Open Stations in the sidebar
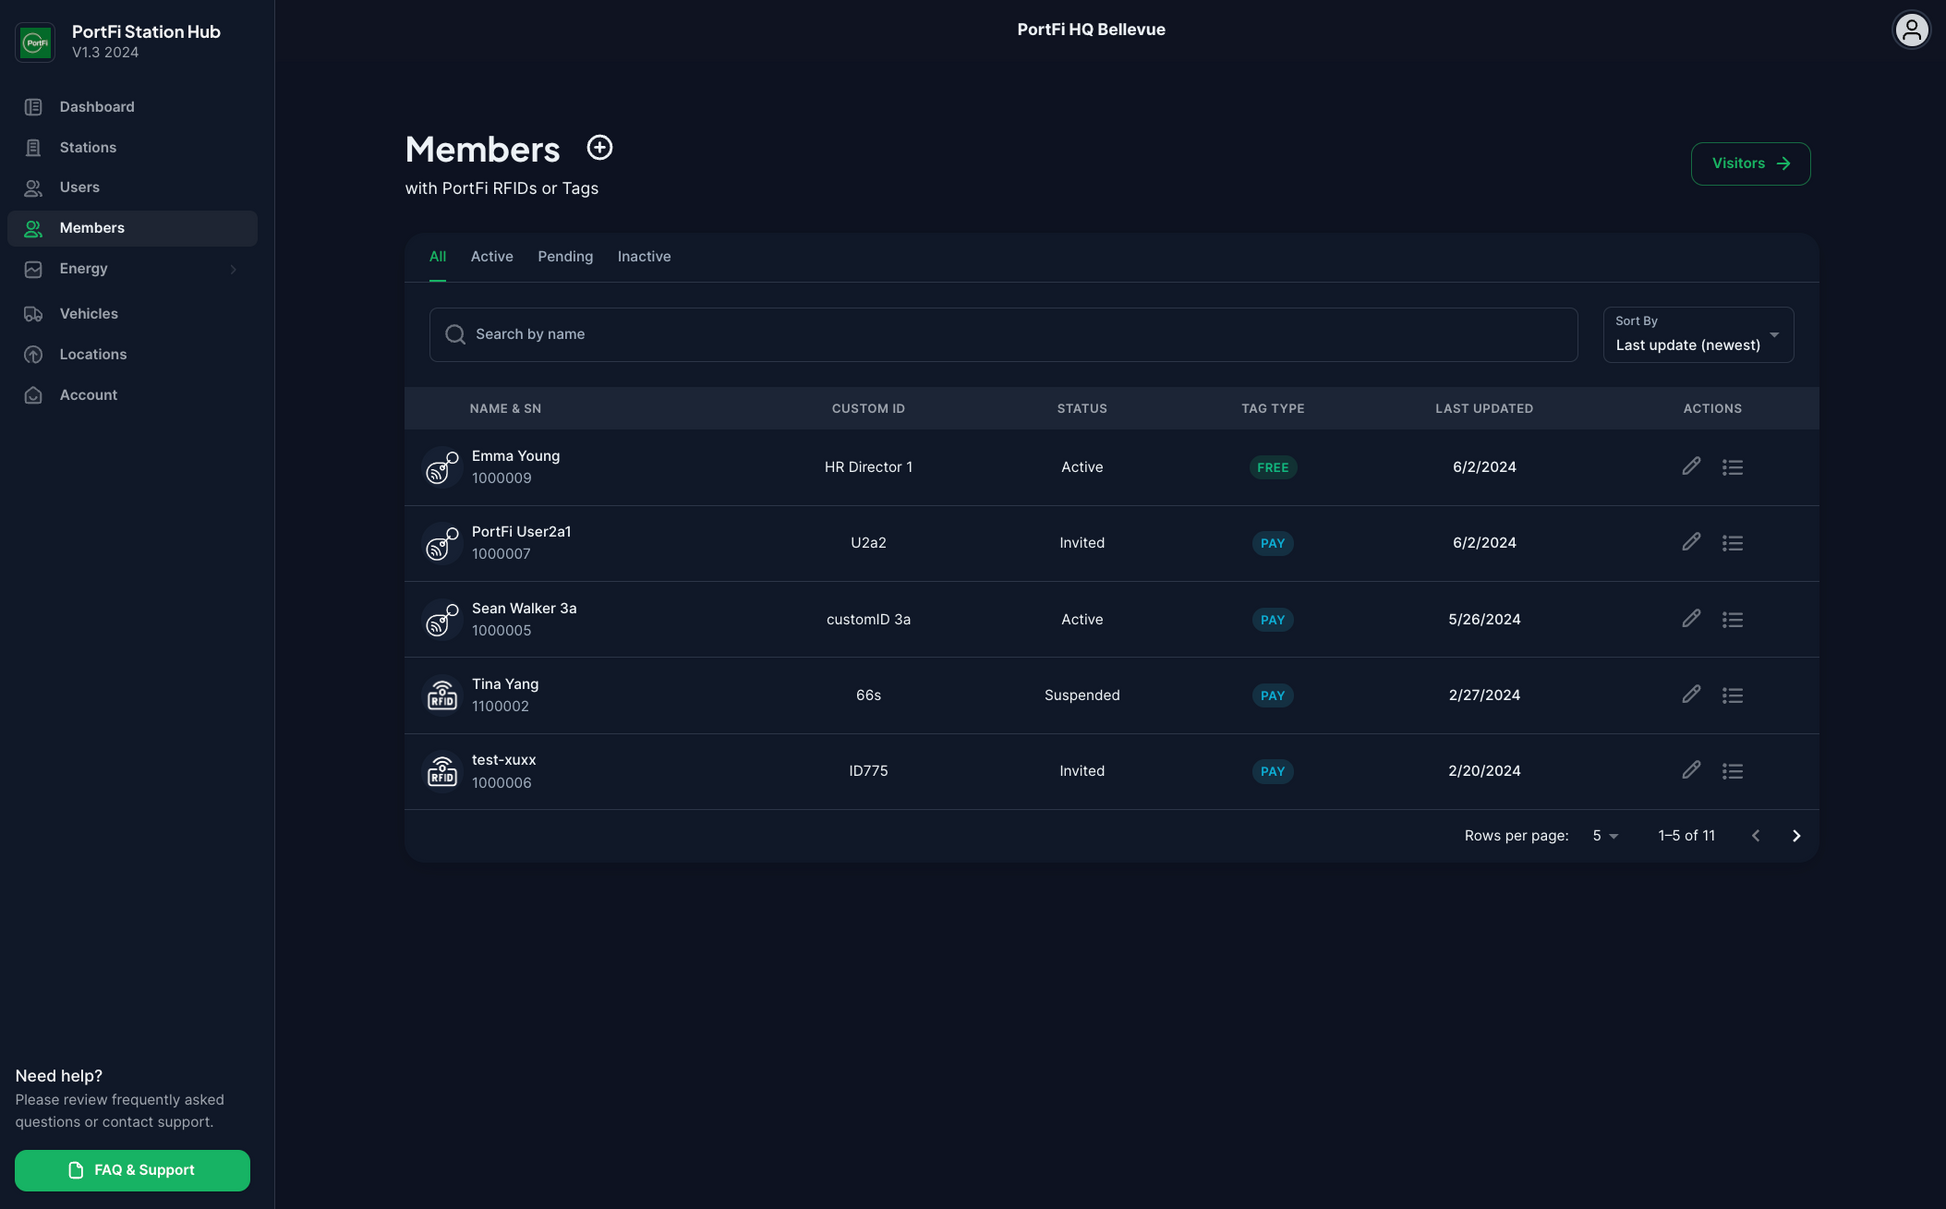The height and width of the screenshot is (1209, 1946). (x=88, y=148)
